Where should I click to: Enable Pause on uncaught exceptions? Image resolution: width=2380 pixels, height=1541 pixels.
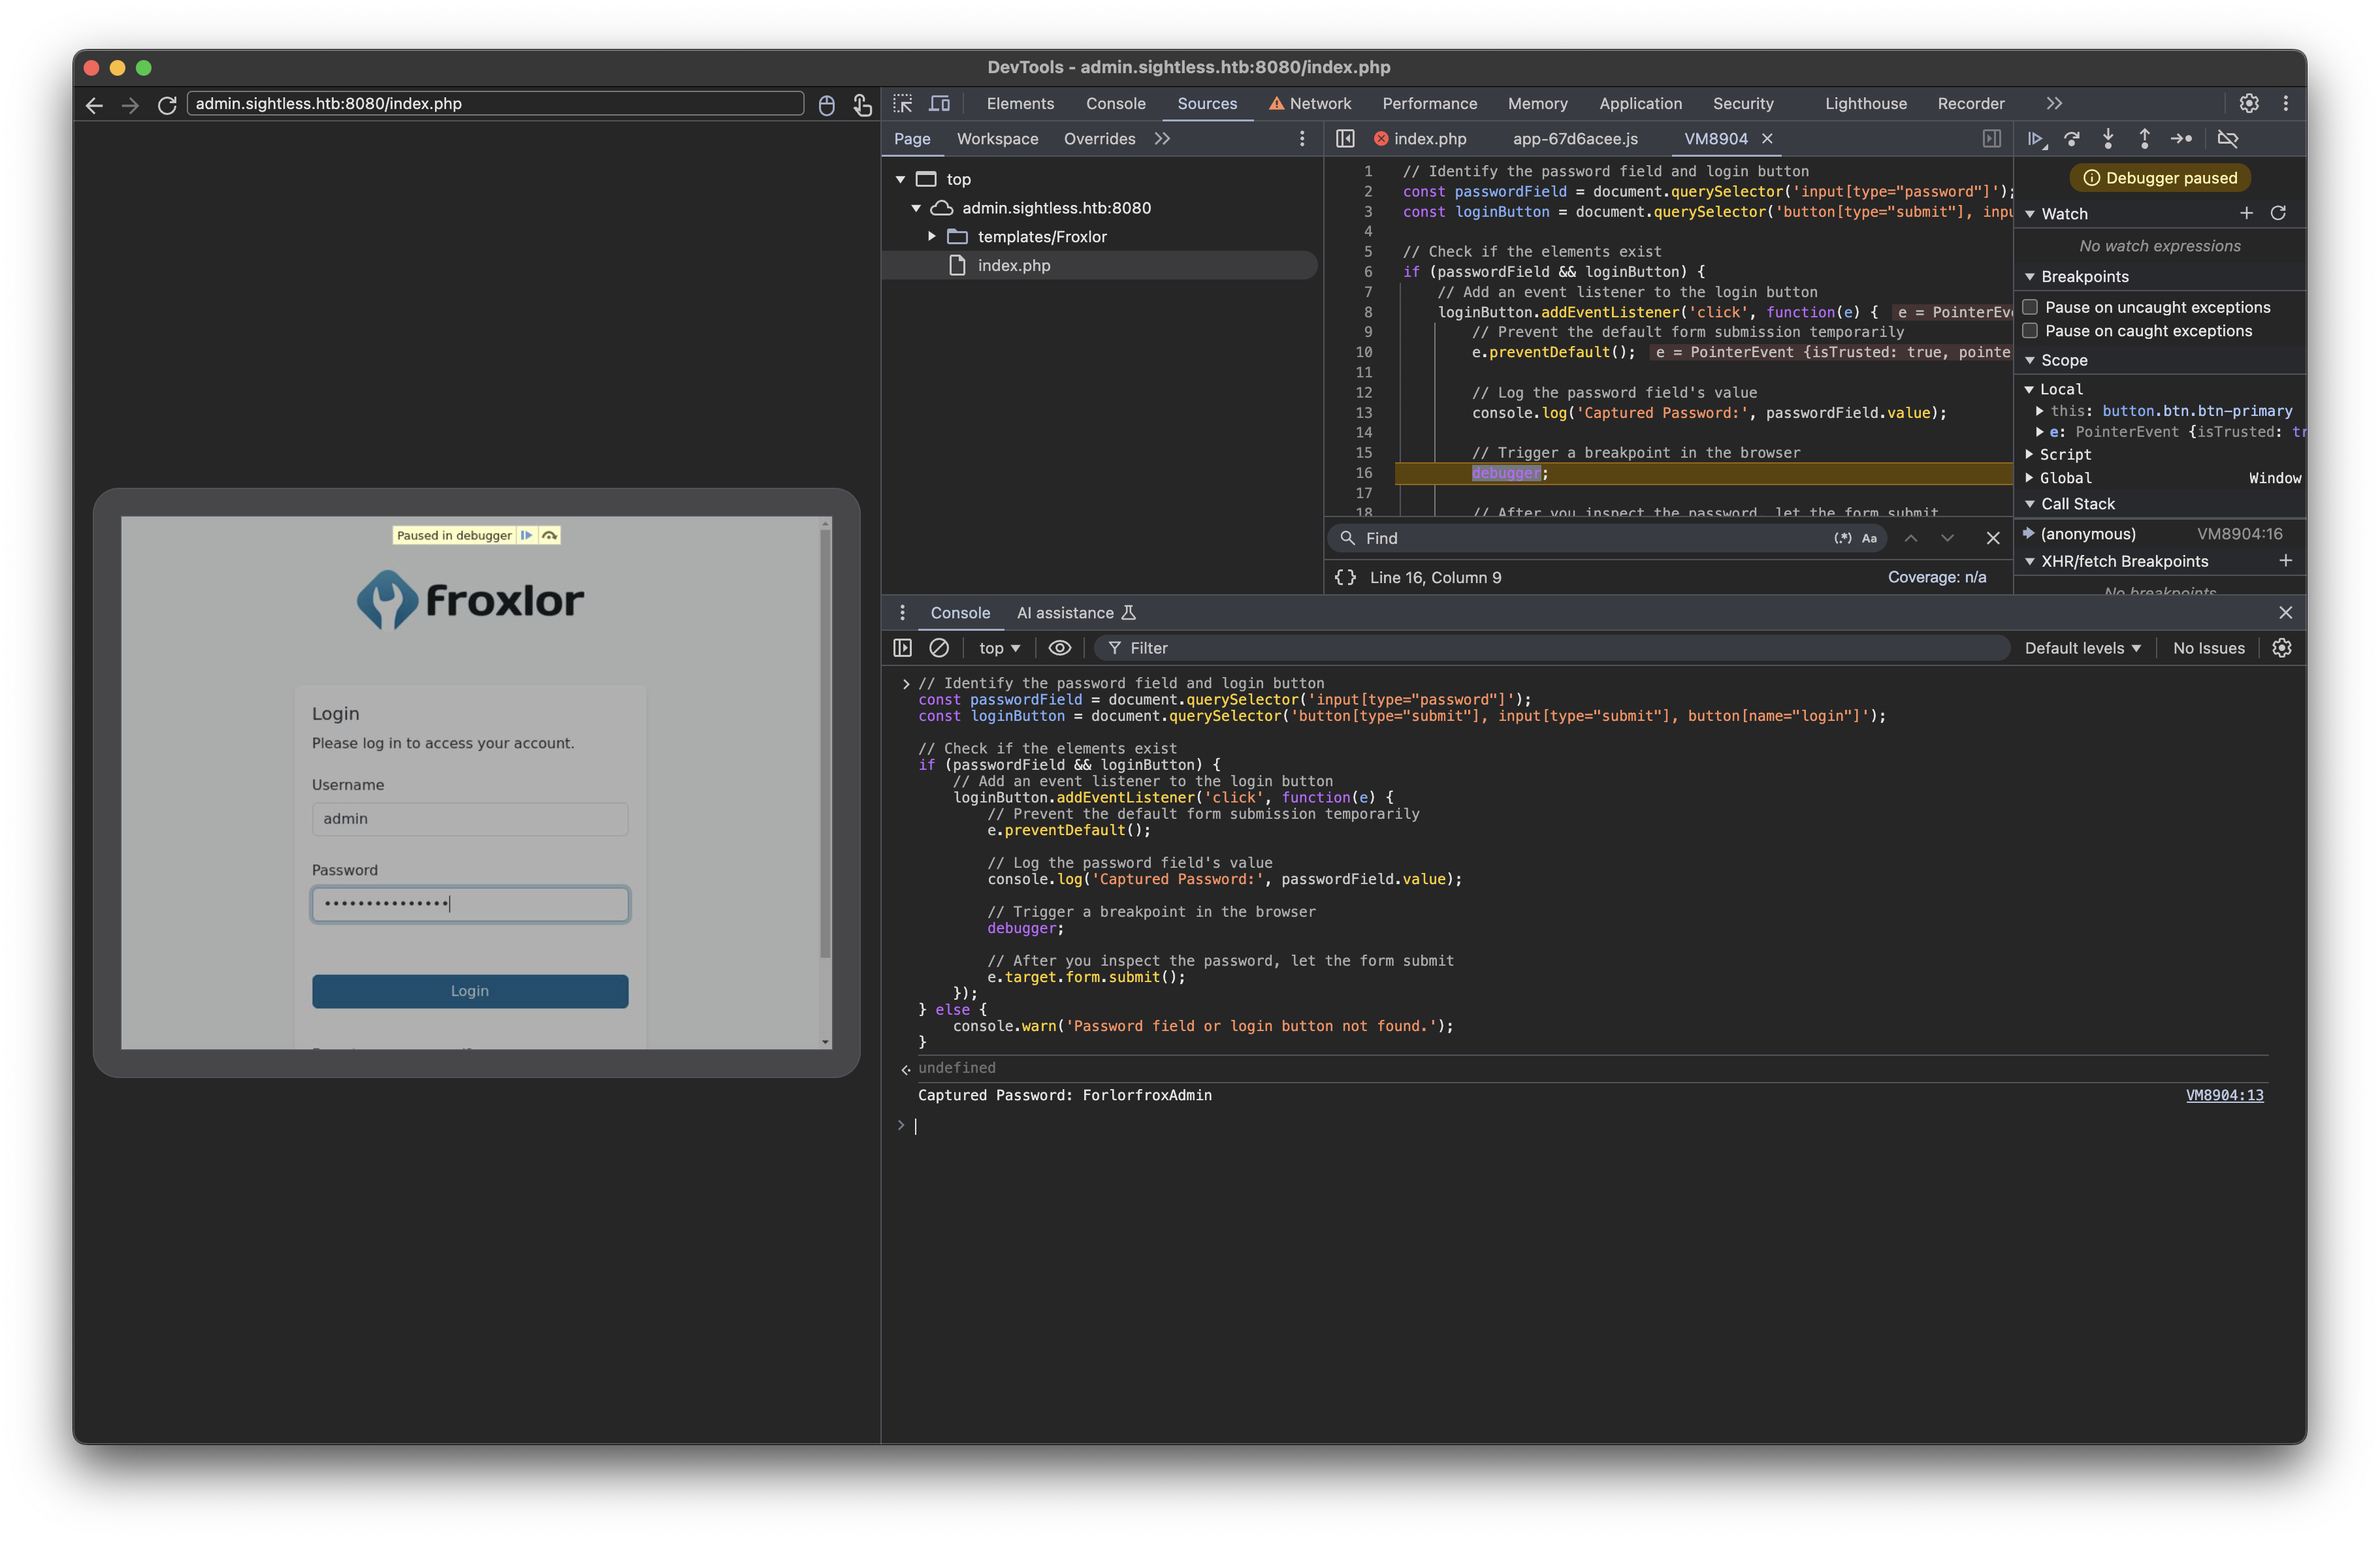point(2031,307)
